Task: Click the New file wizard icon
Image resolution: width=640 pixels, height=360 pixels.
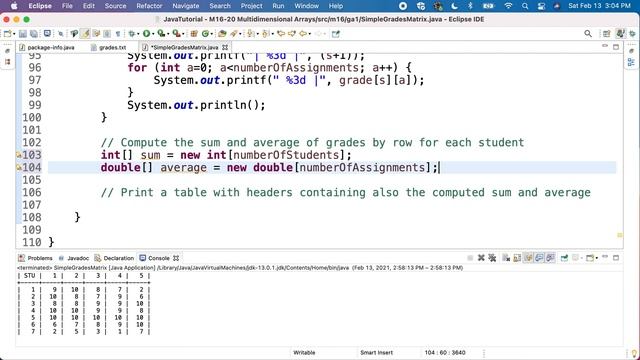Action: click(7, 34)
